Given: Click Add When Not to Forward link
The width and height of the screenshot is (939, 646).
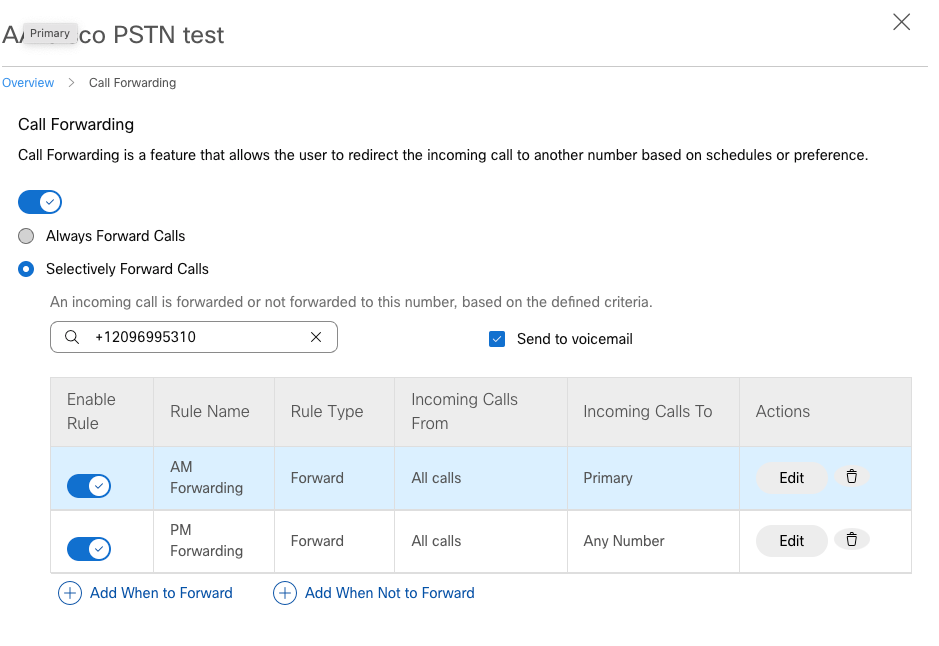Looking at the screenshot, I should click(x=390, y=593).
